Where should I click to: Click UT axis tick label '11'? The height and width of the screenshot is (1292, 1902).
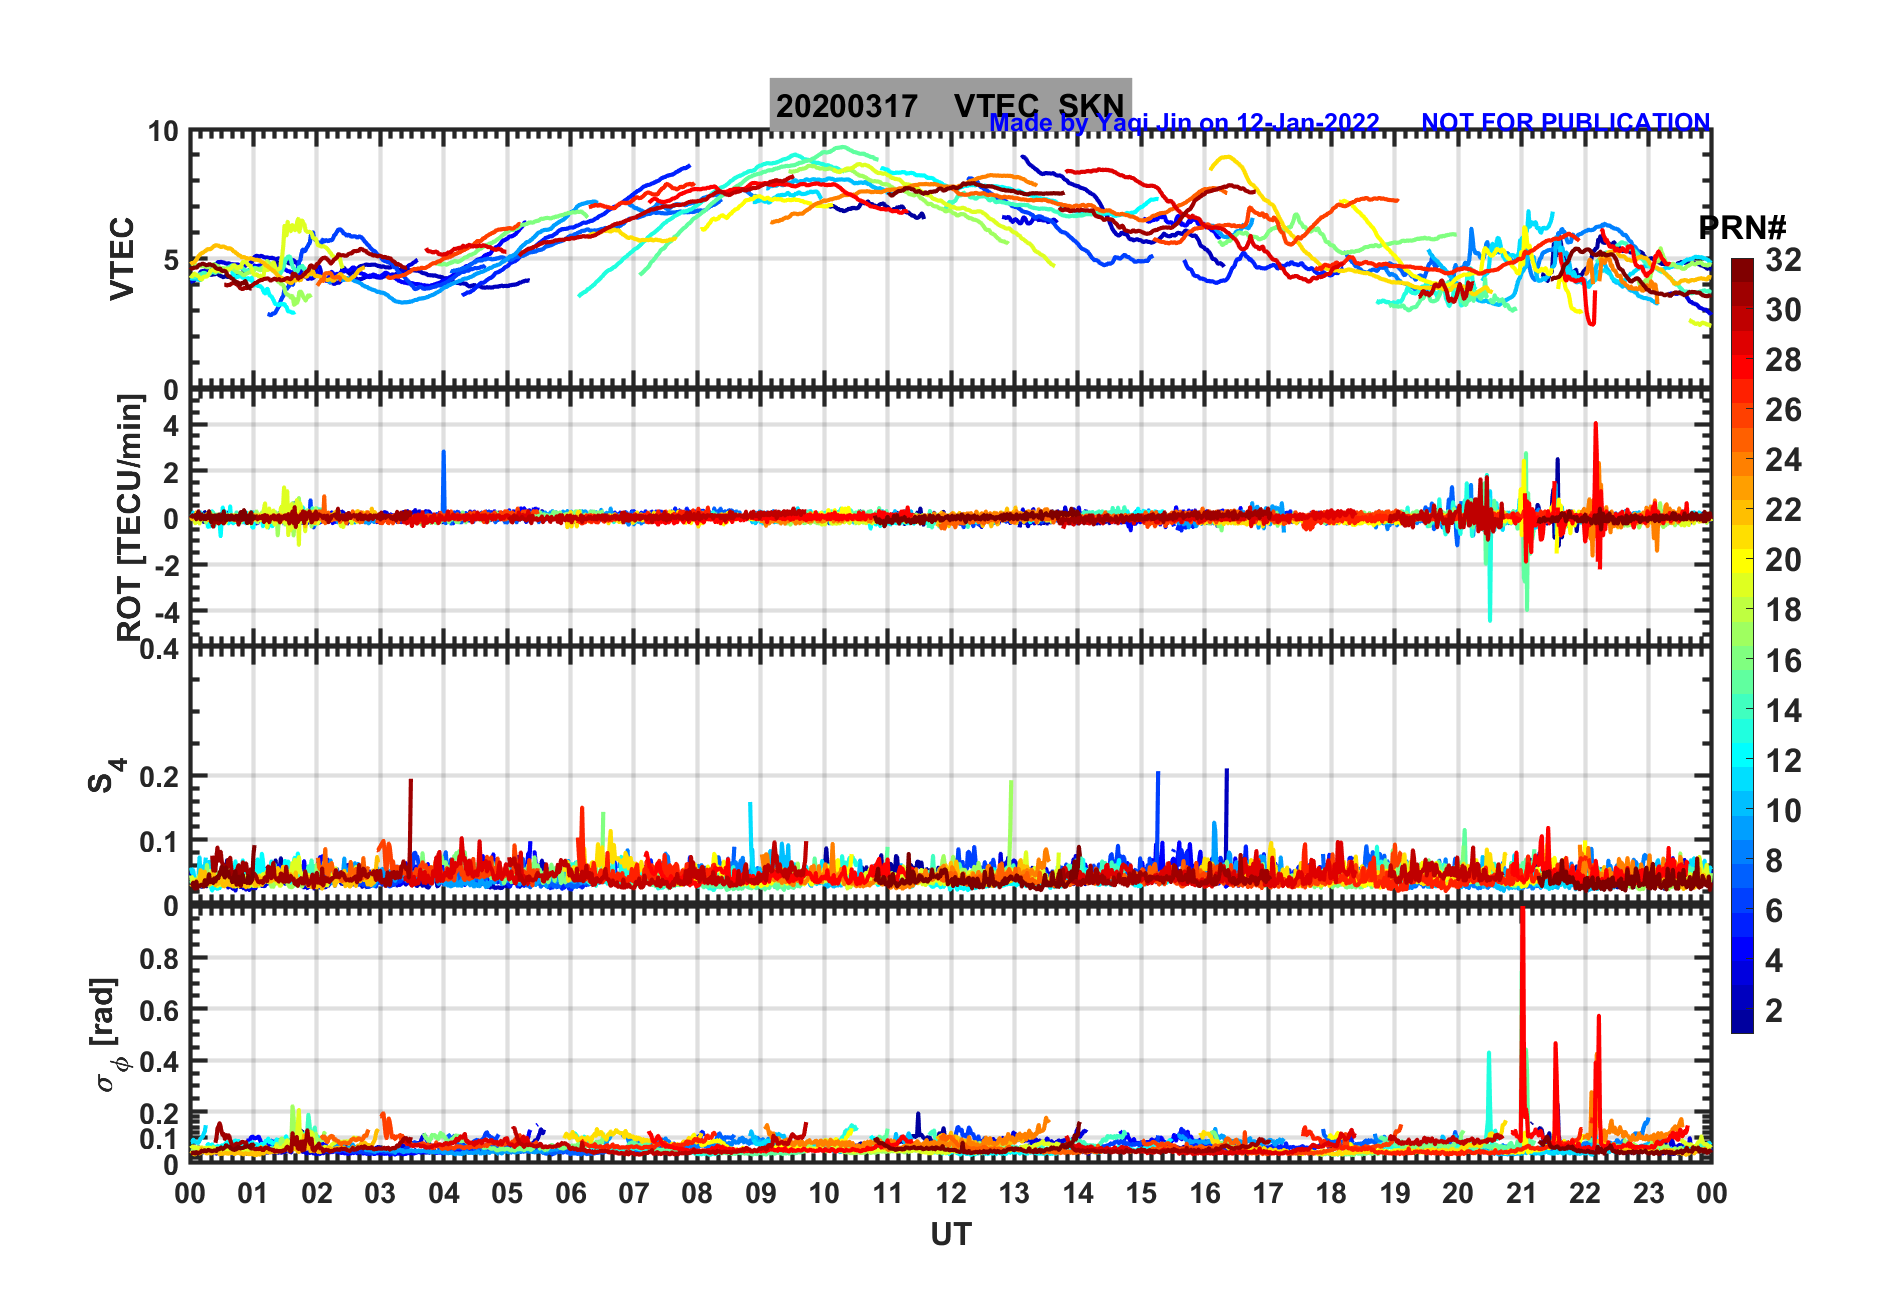tap(888, 1193)
